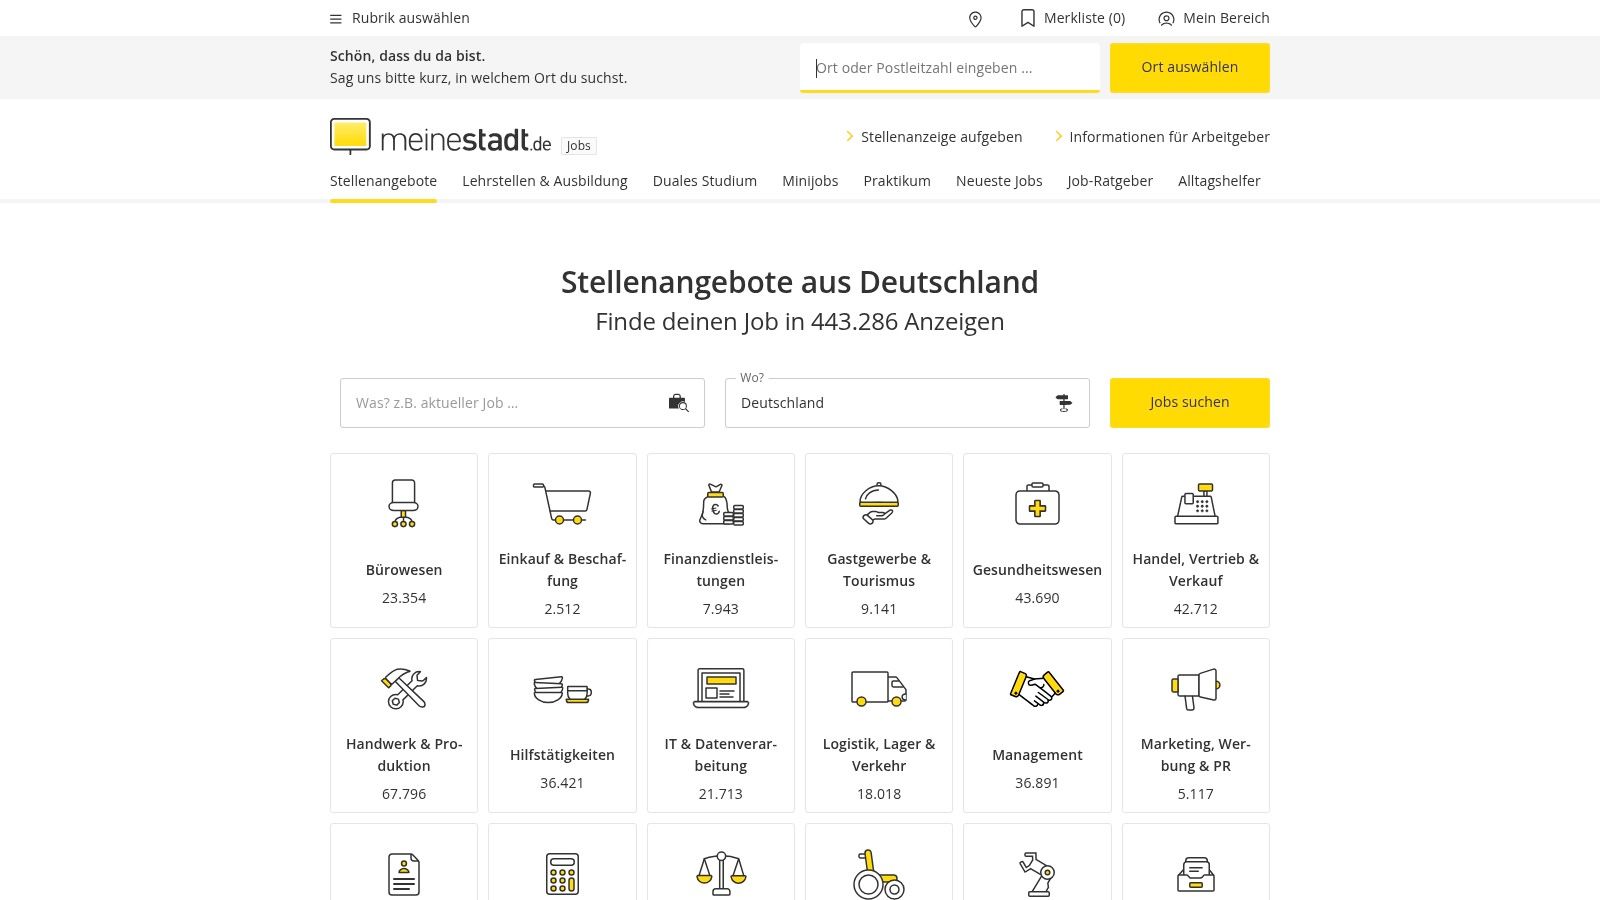Image resolution: width=1600 pixels, height=900 pixels.
Task: Click the Logistik truck icon
Action: pyautogui.click(x=879, y=689)
